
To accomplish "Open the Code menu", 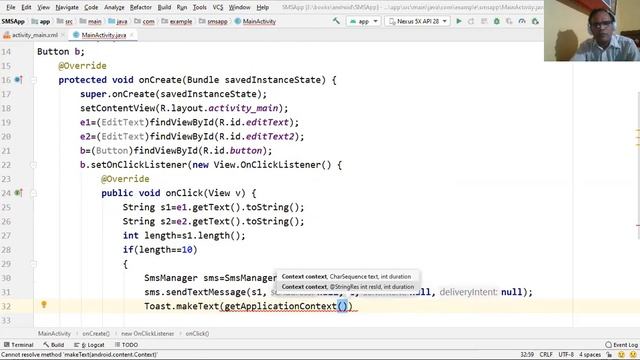I will pyautogui.click(x=91, y=7).
